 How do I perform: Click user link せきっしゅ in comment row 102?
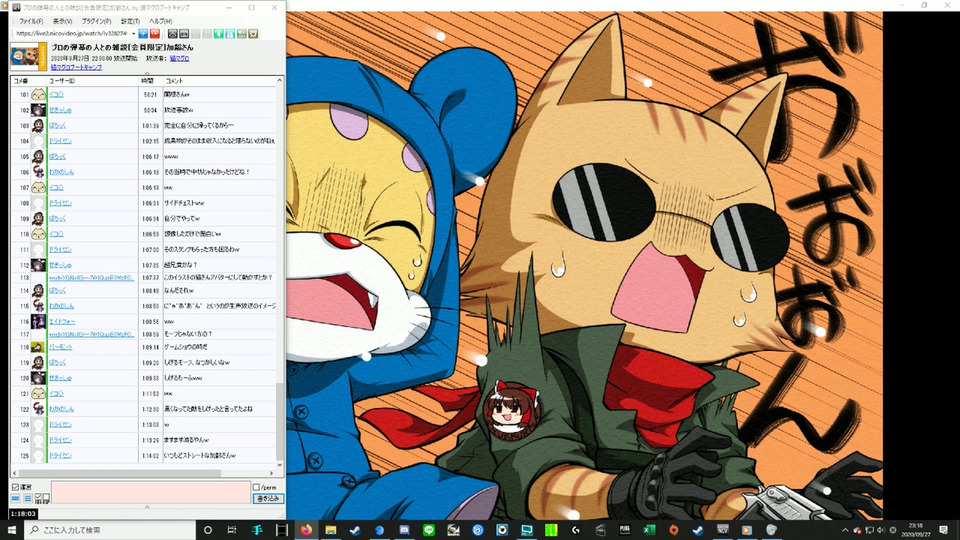pos(60,110)
